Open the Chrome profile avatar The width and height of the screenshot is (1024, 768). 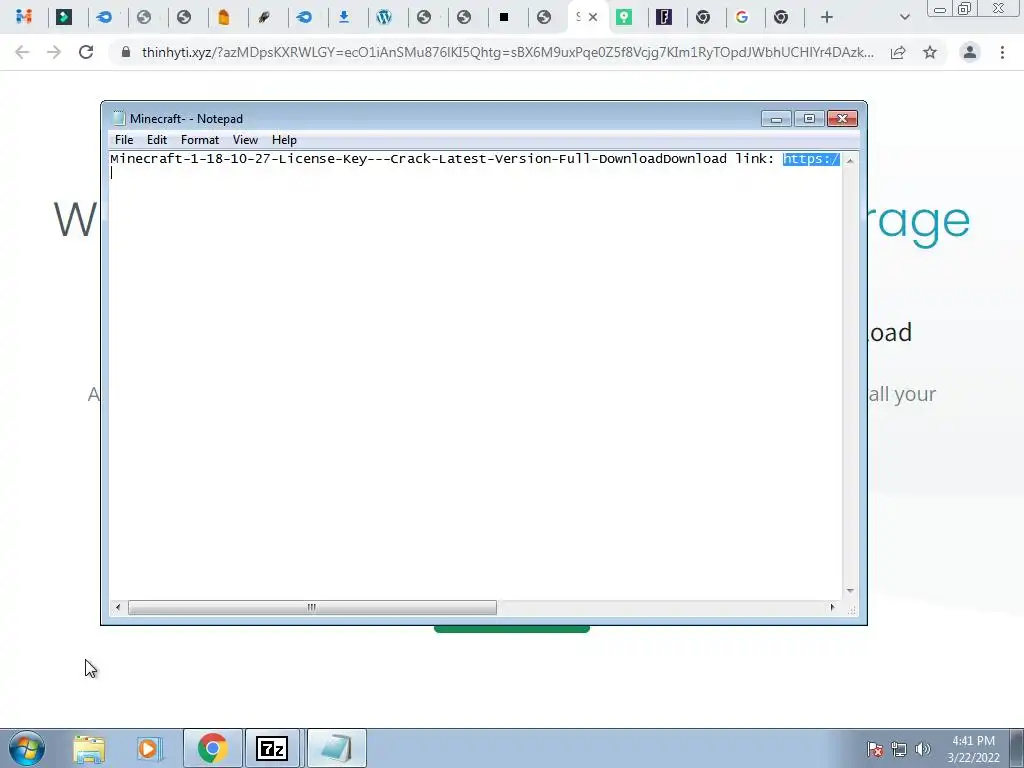tap(970, 52)
